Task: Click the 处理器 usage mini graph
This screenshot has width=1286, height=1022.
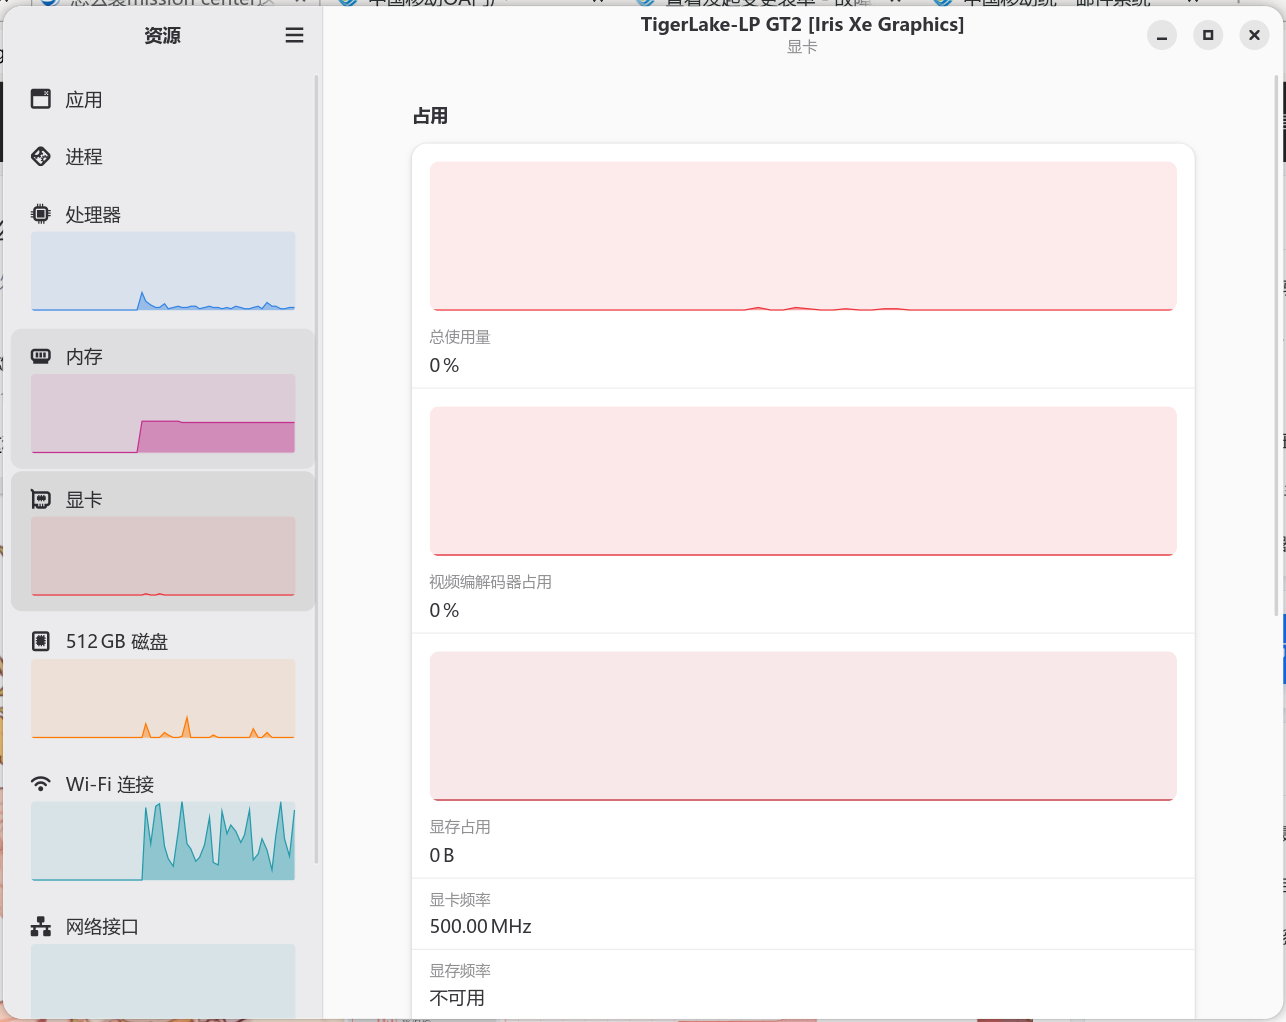Action: 163,271
